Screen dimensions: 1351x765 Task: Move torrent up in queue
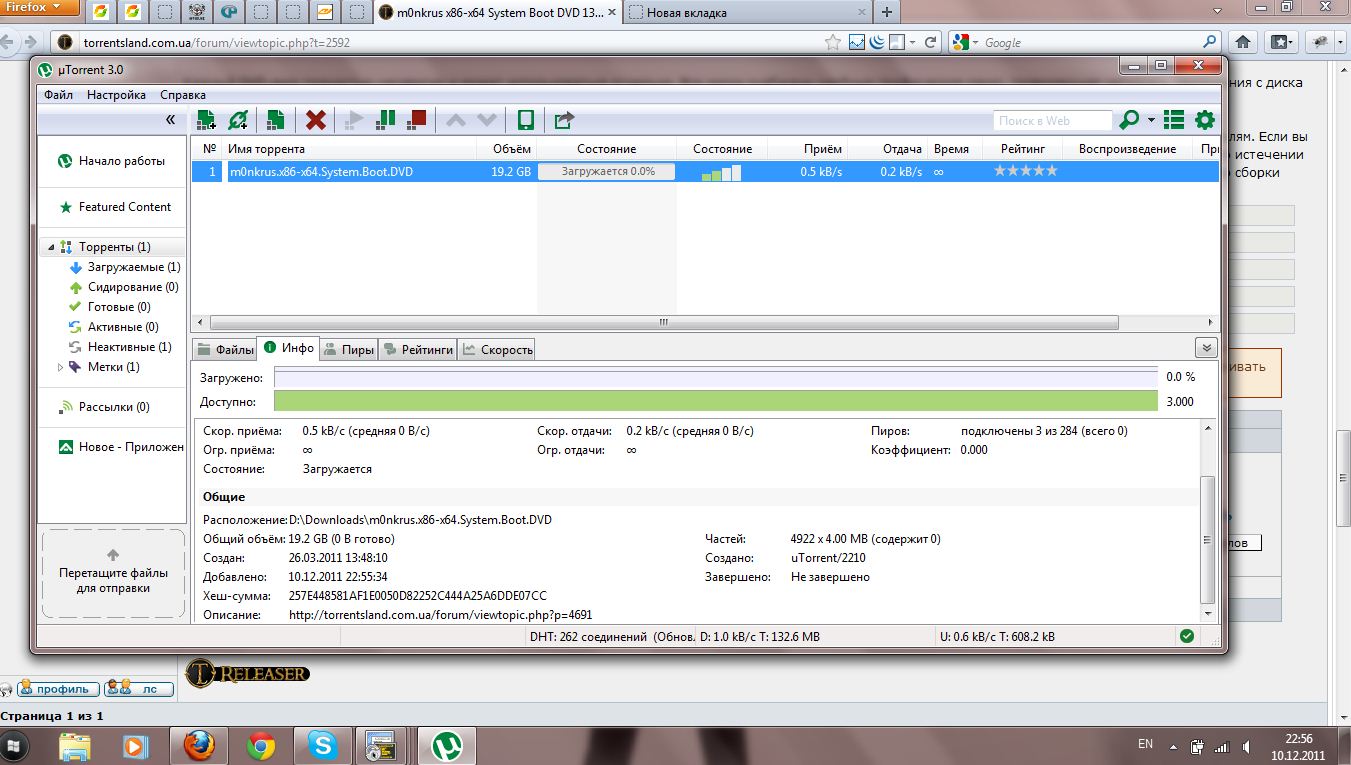pos(456,120)
